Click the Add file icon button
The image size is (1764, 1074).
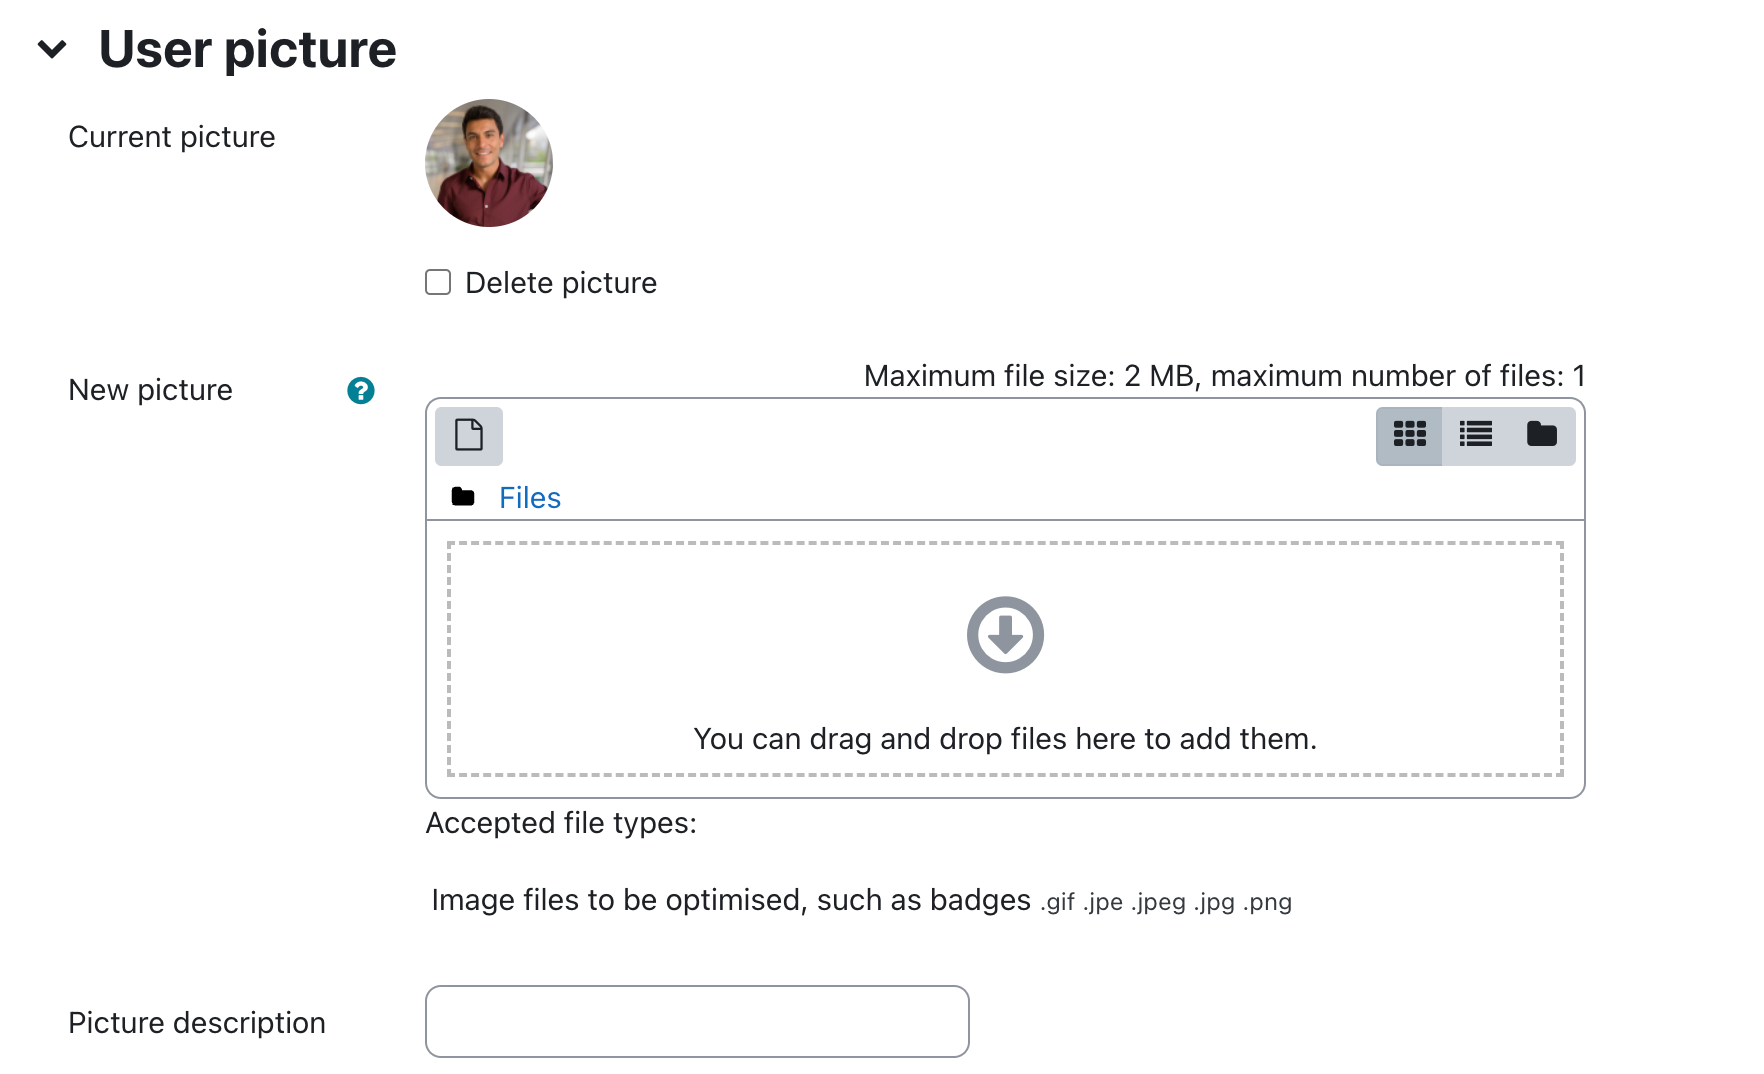pos(469,435)
